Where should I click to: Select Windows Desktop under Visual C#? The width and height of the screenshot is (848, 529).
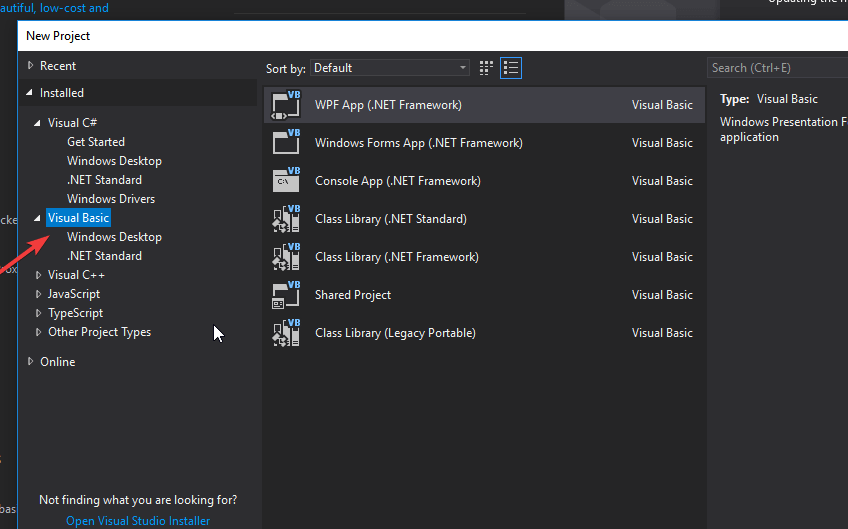114,161
